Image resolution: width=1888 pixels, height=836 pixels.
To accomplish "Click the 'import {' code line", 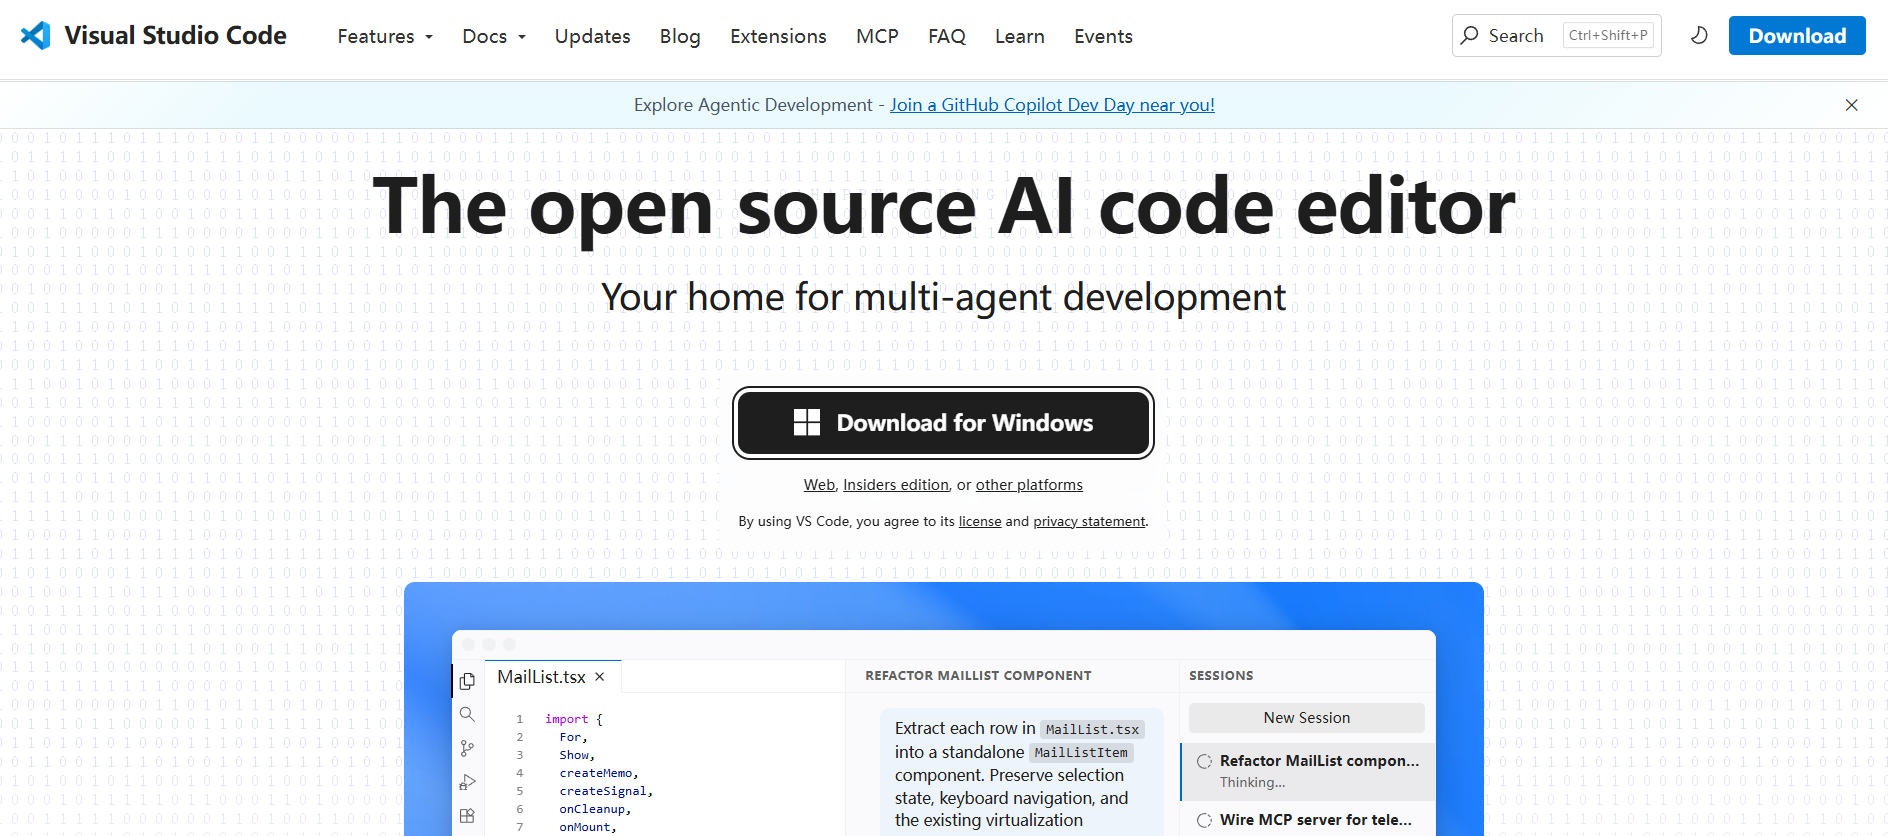I will [x=574, y=719].
